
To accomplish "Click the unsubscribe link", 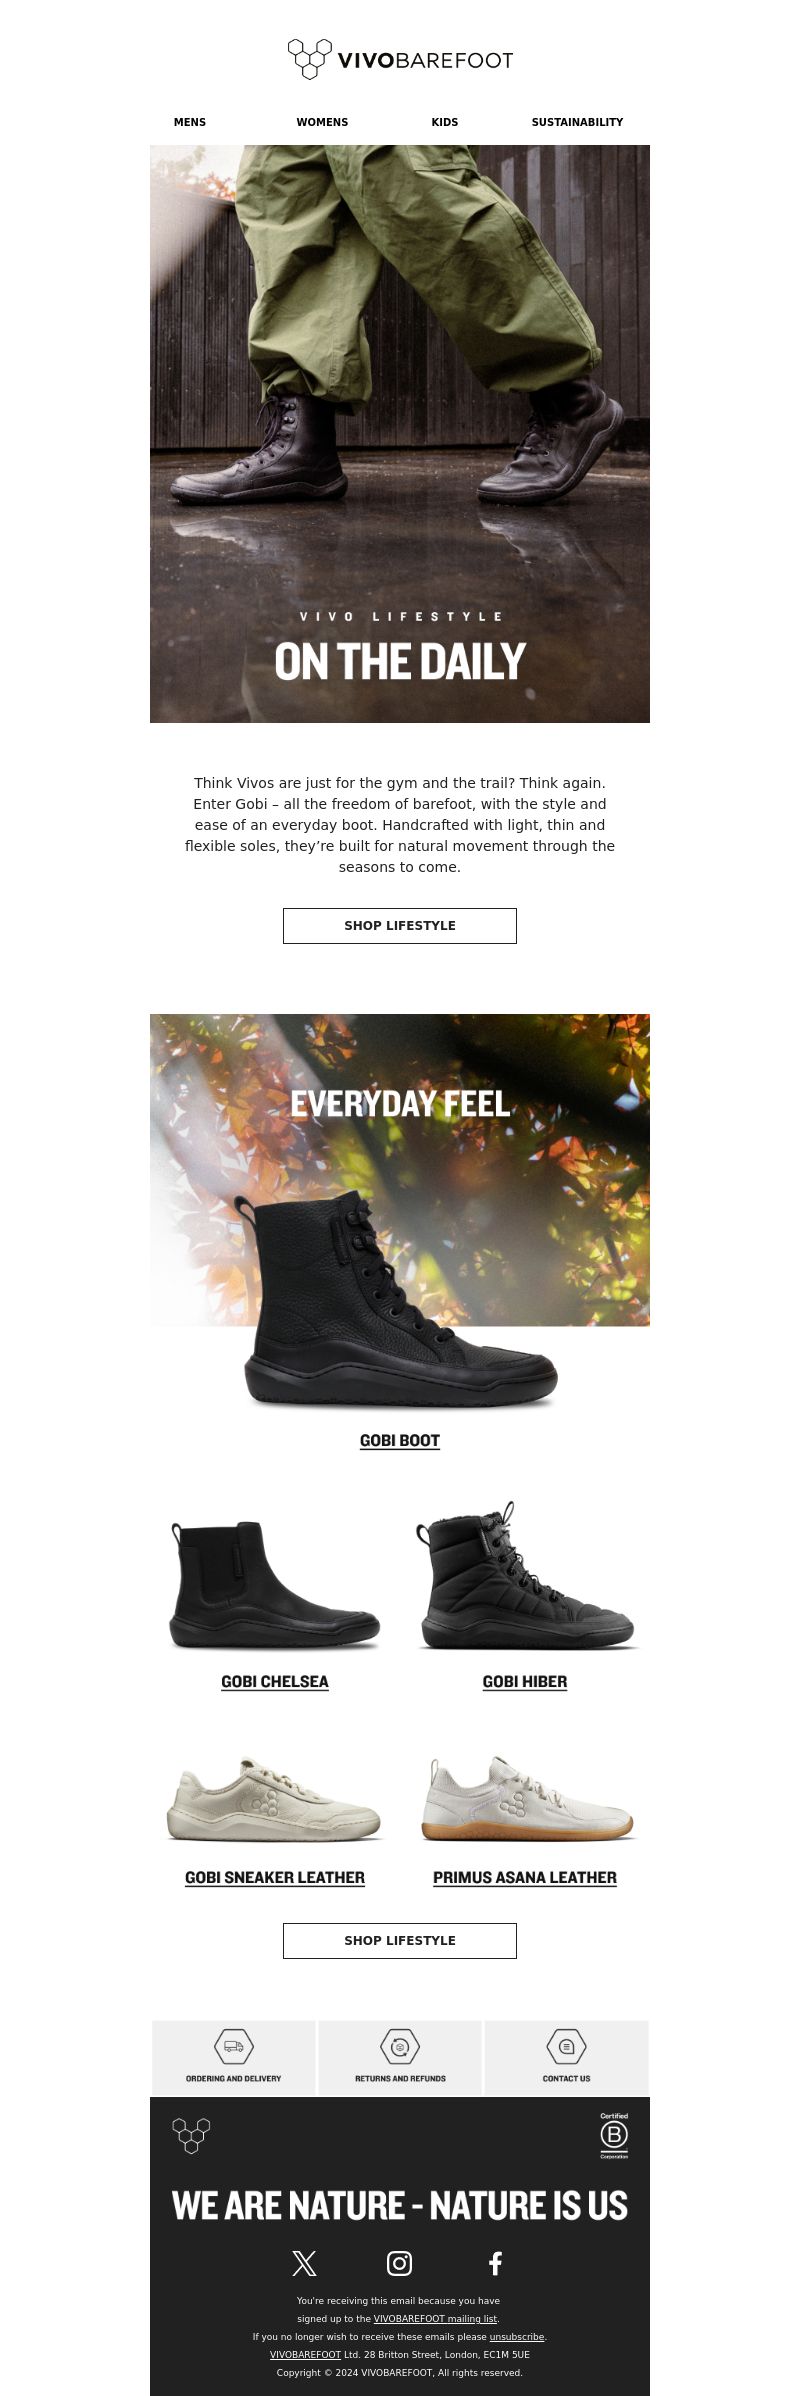I will coord(517,2337).
